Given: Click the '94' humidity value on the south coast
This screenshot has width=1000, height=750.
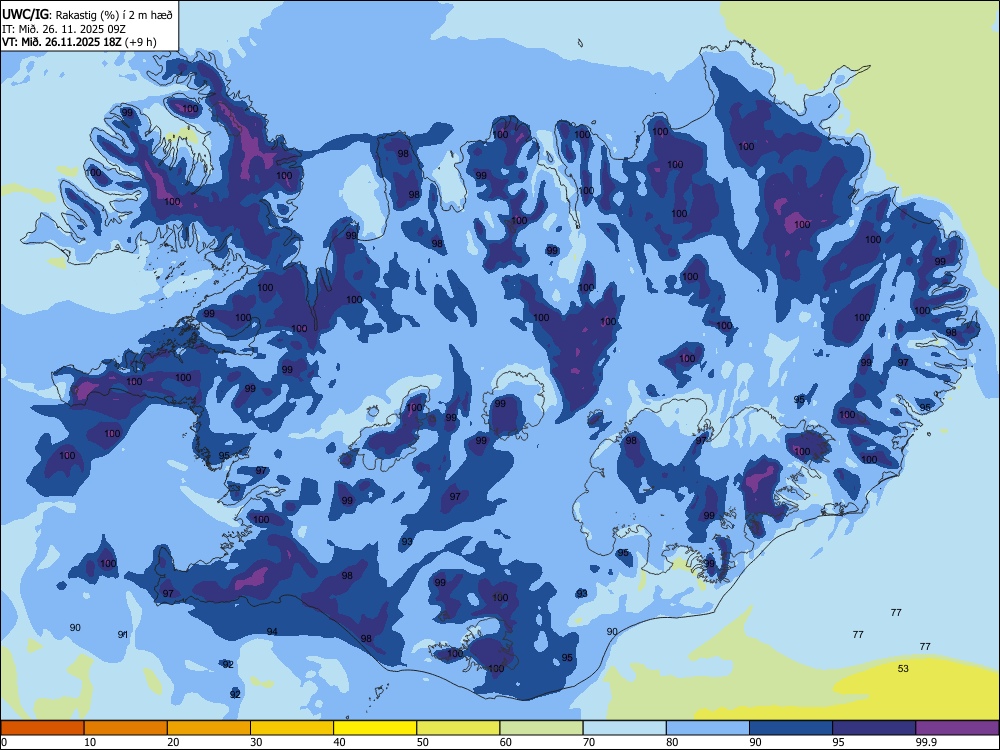Looking at the screenshot, I should click(x=272, y=631).
